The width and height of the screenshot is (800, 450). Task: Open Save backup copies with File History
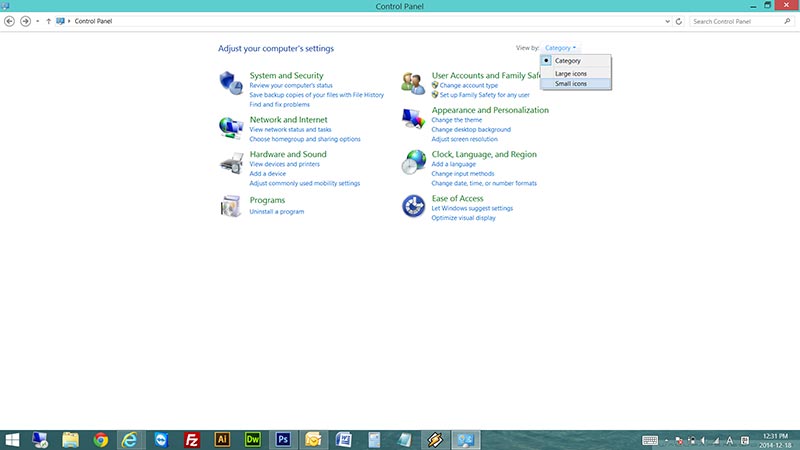click(316, 95)
